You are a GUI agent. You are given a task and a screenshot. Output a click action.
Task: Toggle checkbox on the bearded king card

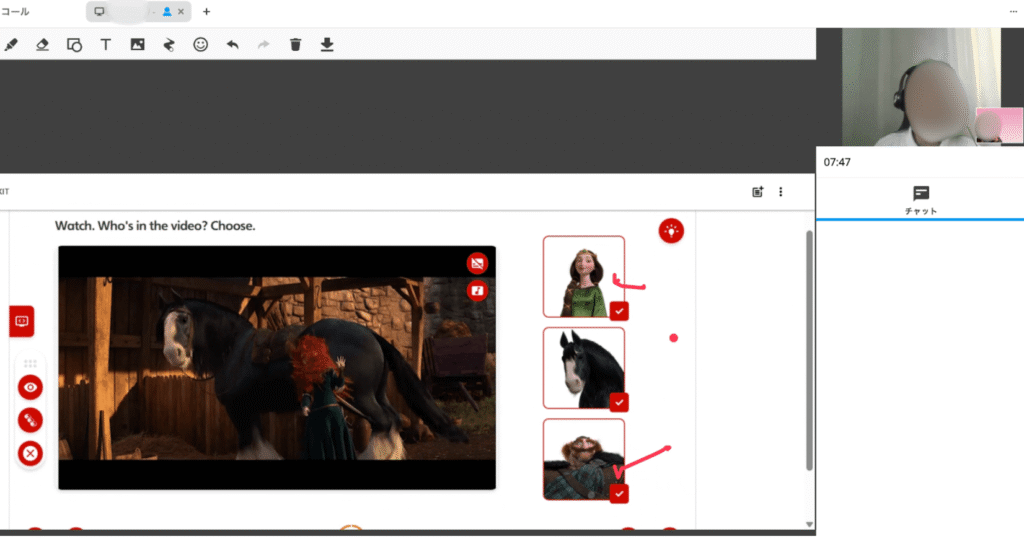point(618,493)
